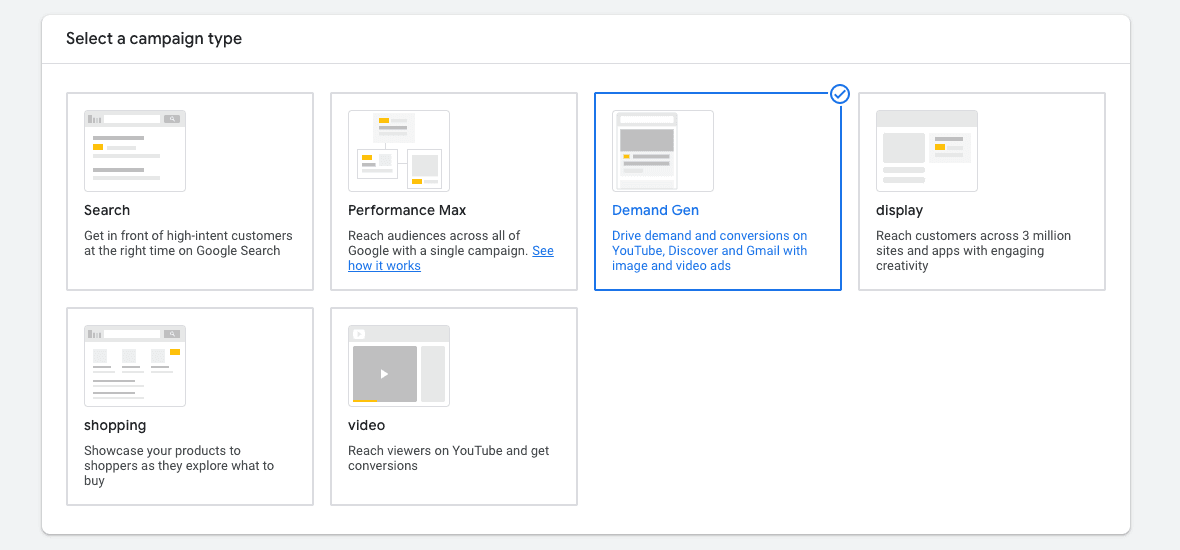Image resolution: width=1180 pixels, height=550 pixels.
Task: Click the display campaign illustration icon
Action: 927,151
